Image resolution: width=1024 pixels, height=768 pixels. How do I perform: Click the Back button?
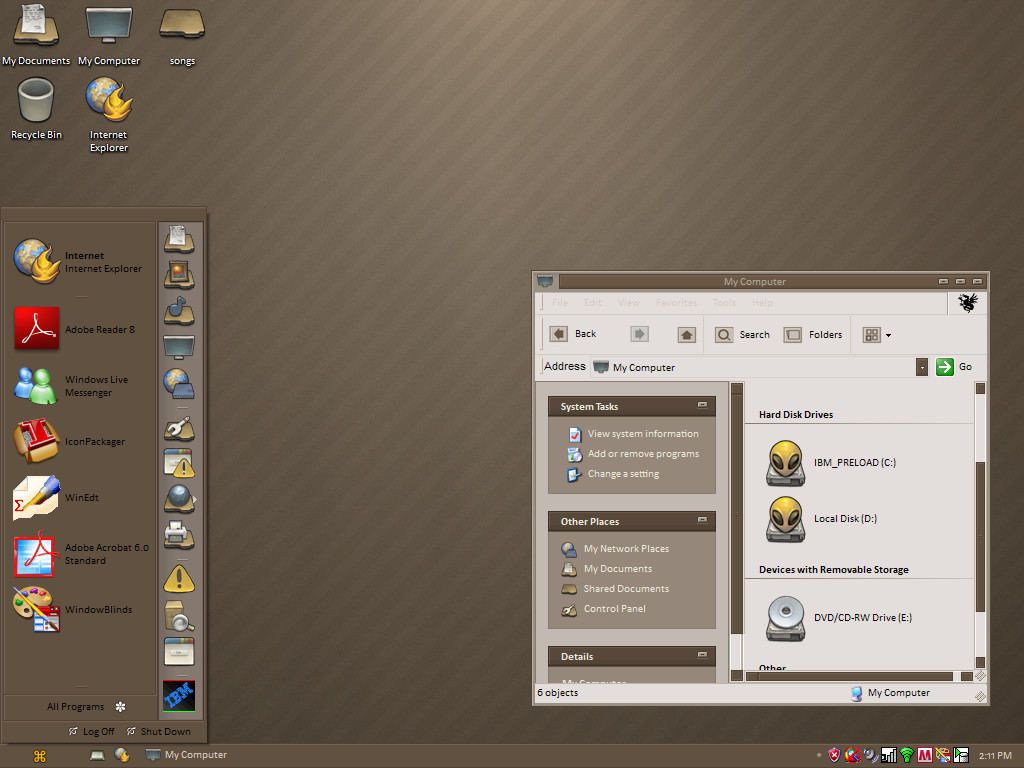(x=573, y=334)
